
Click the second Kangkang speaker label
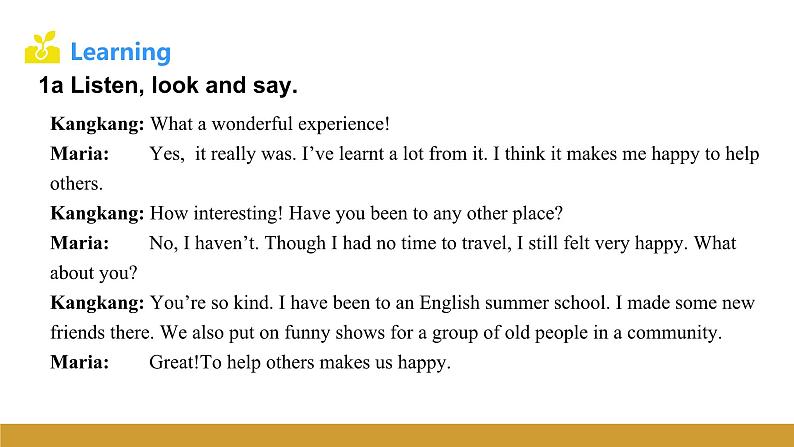(x=97, y=213)
